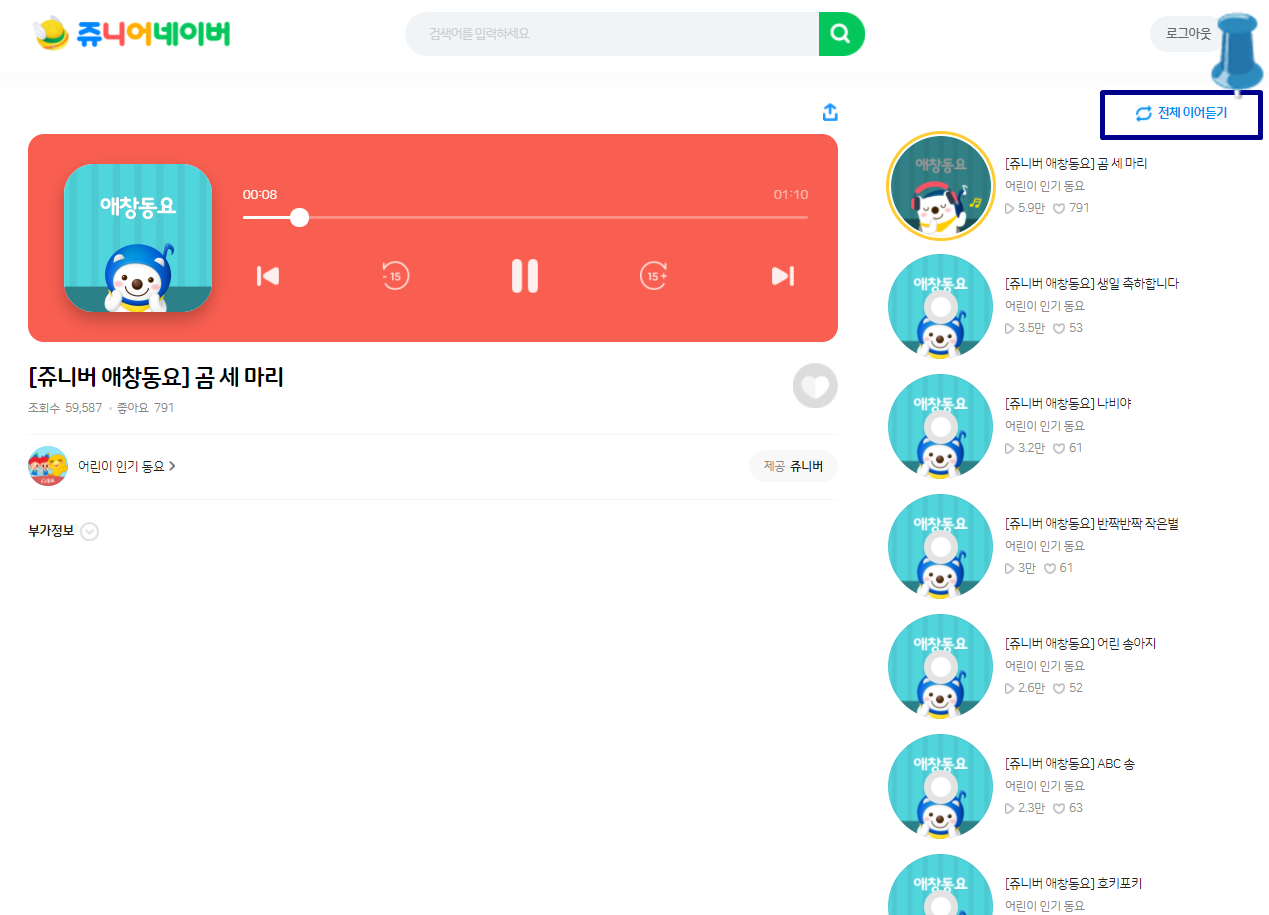Open playlist title 곰 세 마리
Image resolution: width=1269 pixels, height=915 pixels.
(1076, 164)
